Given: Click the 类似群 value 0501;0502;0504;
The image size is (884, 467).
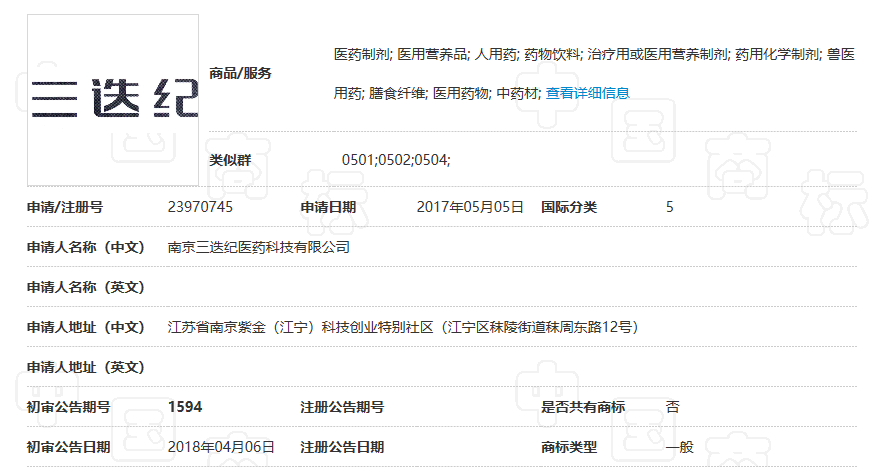Looking at the screenshot, I should coord(396,160).
